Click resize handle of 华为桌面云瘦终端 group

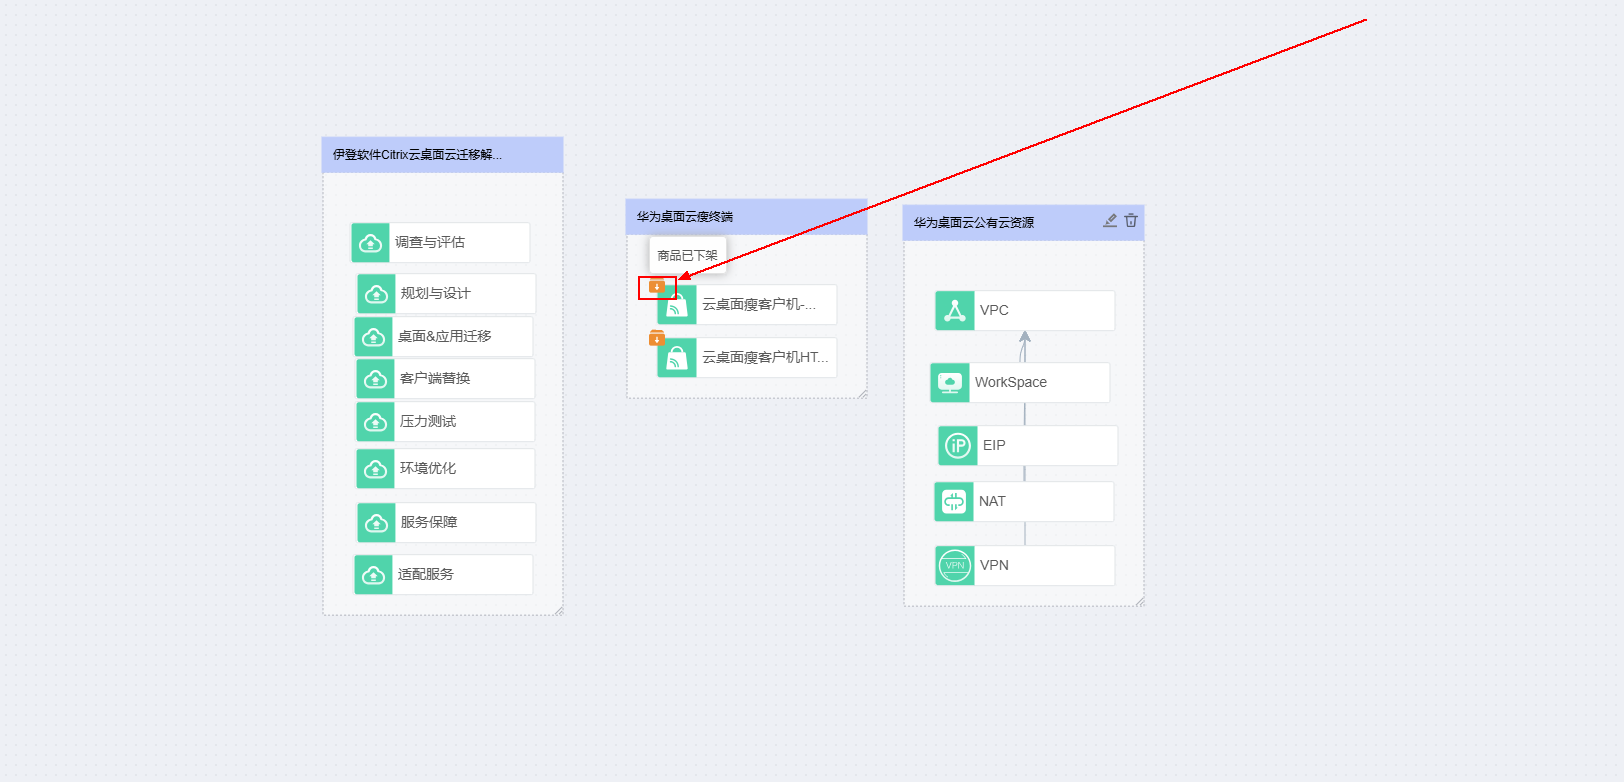pos(862,394)
